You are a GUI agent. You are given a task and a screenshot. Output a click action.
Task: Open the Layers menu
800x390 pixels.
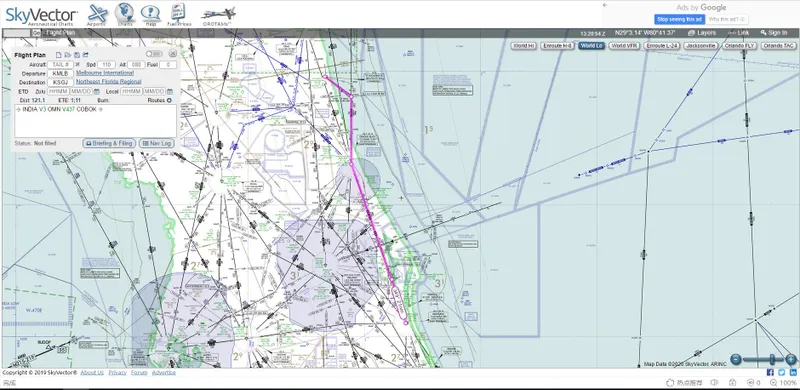point(702,33)
